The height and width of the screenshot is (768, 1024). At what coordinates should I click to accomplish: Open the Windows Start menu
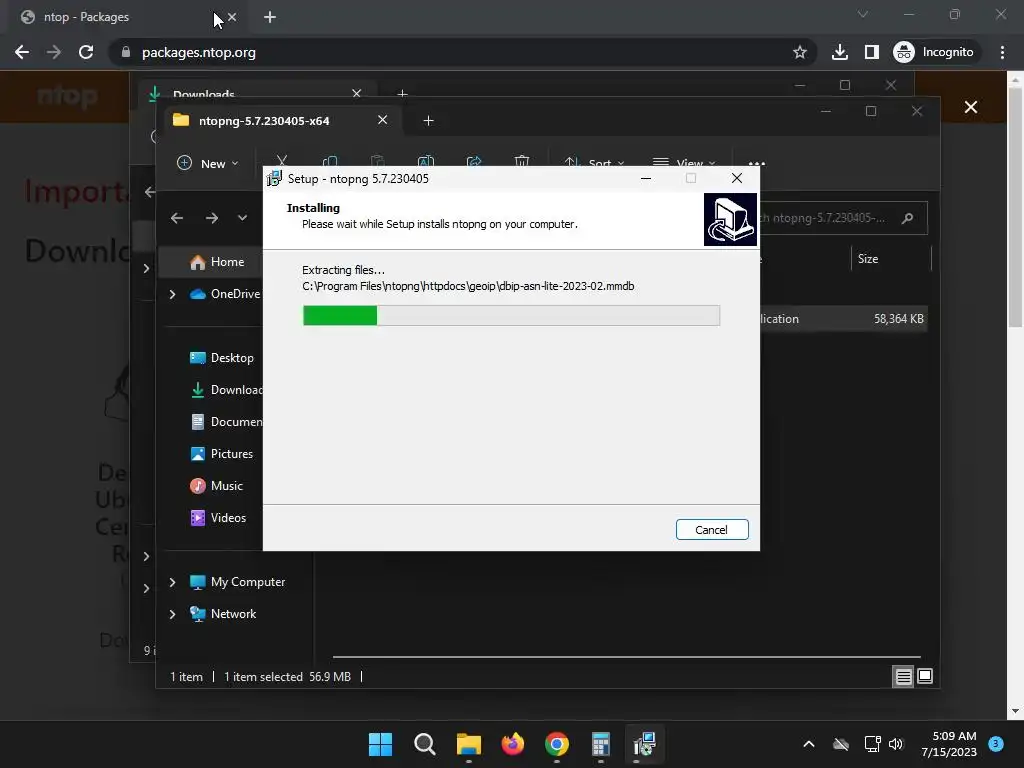coord(380,744)
